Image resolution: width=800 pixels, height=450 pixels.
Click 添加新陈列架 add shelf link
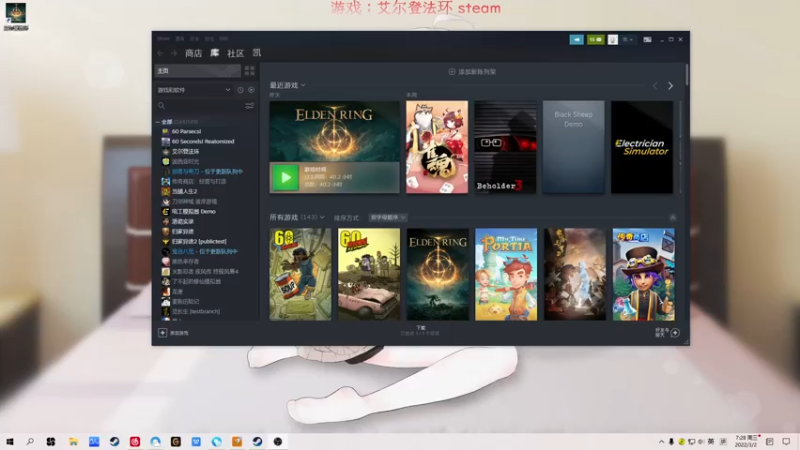coord(472,72)
